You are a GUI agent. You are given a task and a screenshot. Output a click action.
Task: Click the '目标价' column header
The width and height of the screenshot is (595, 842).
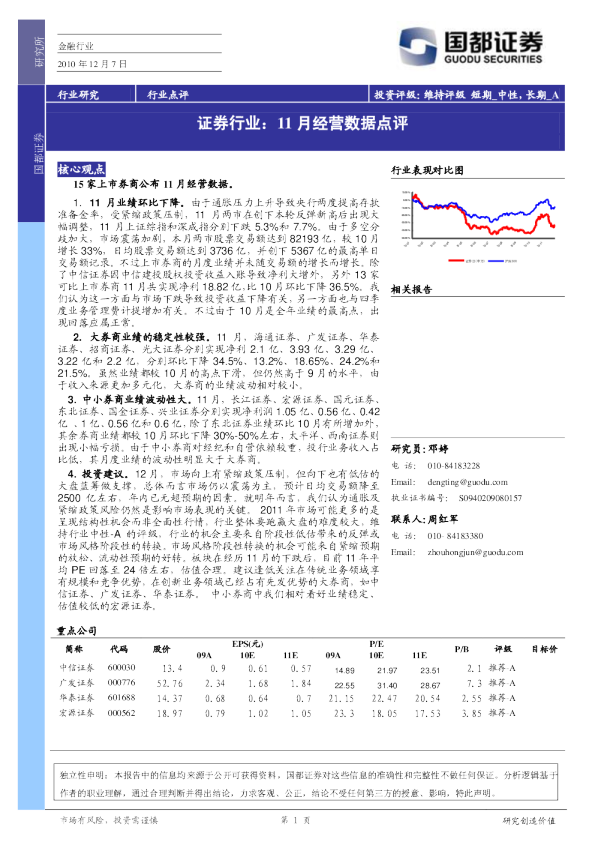click(544, 649)
